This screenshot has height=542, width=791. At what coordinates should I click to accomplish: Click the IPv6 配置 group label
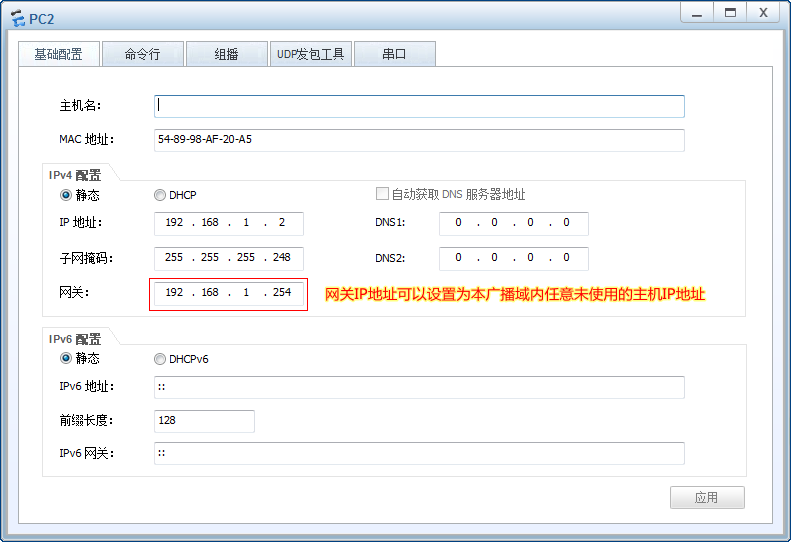point(75,339)
